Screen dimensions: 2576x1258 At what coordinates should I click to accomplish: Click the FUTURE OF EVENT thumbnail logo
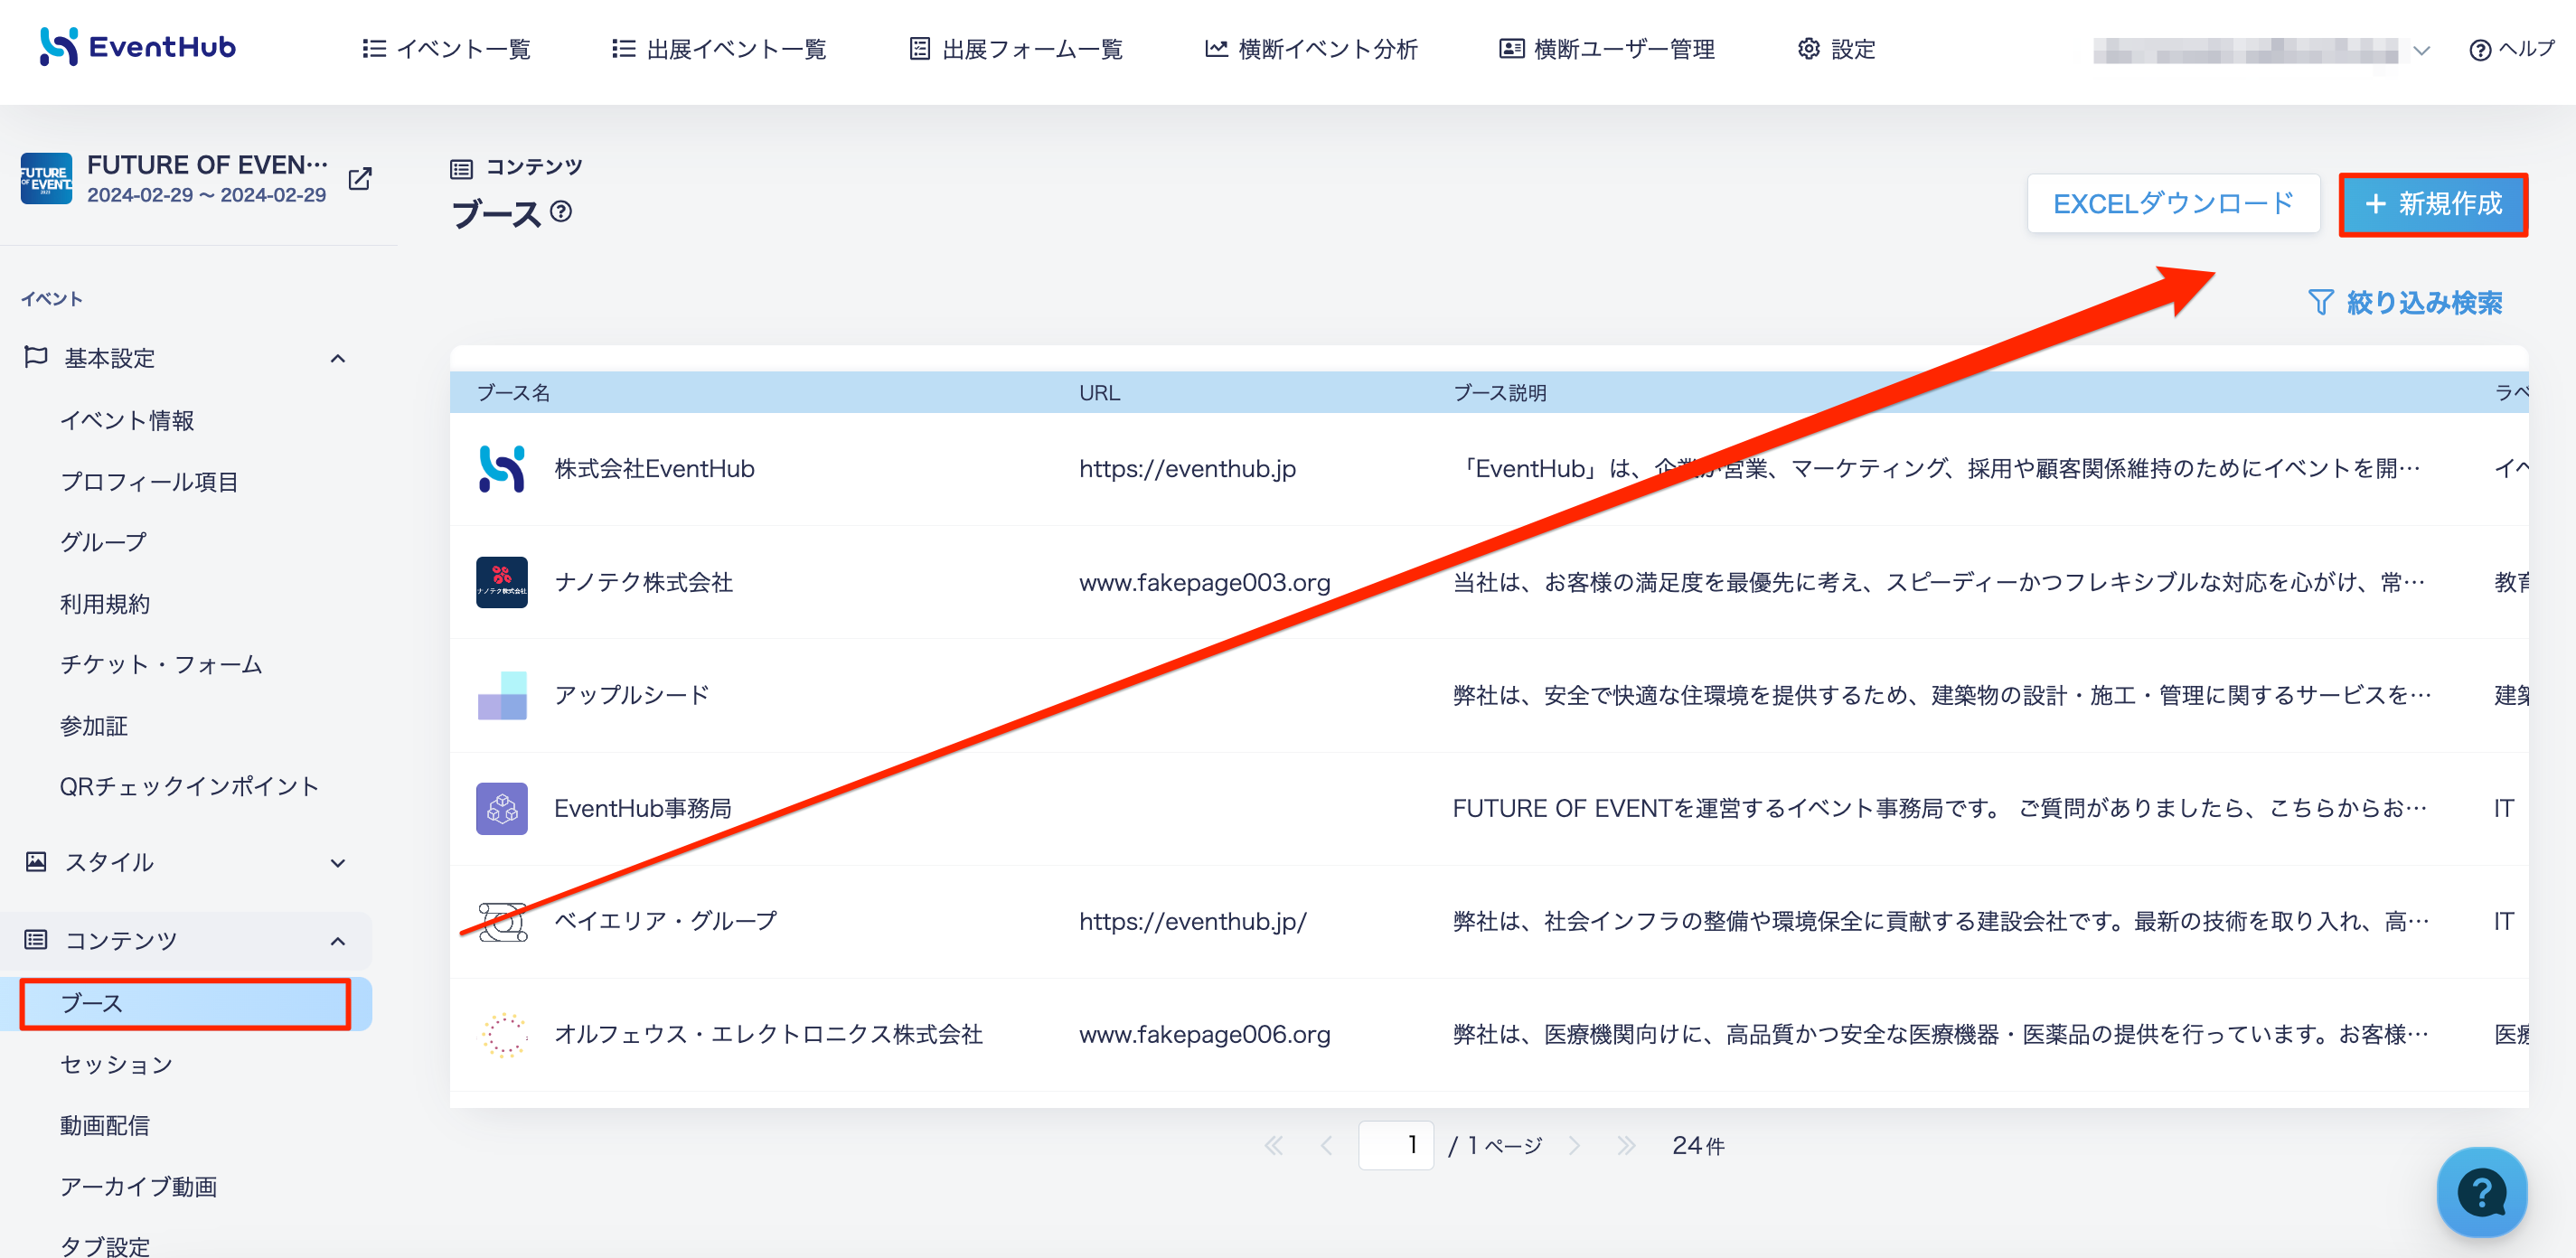click(x=46, y=179)
